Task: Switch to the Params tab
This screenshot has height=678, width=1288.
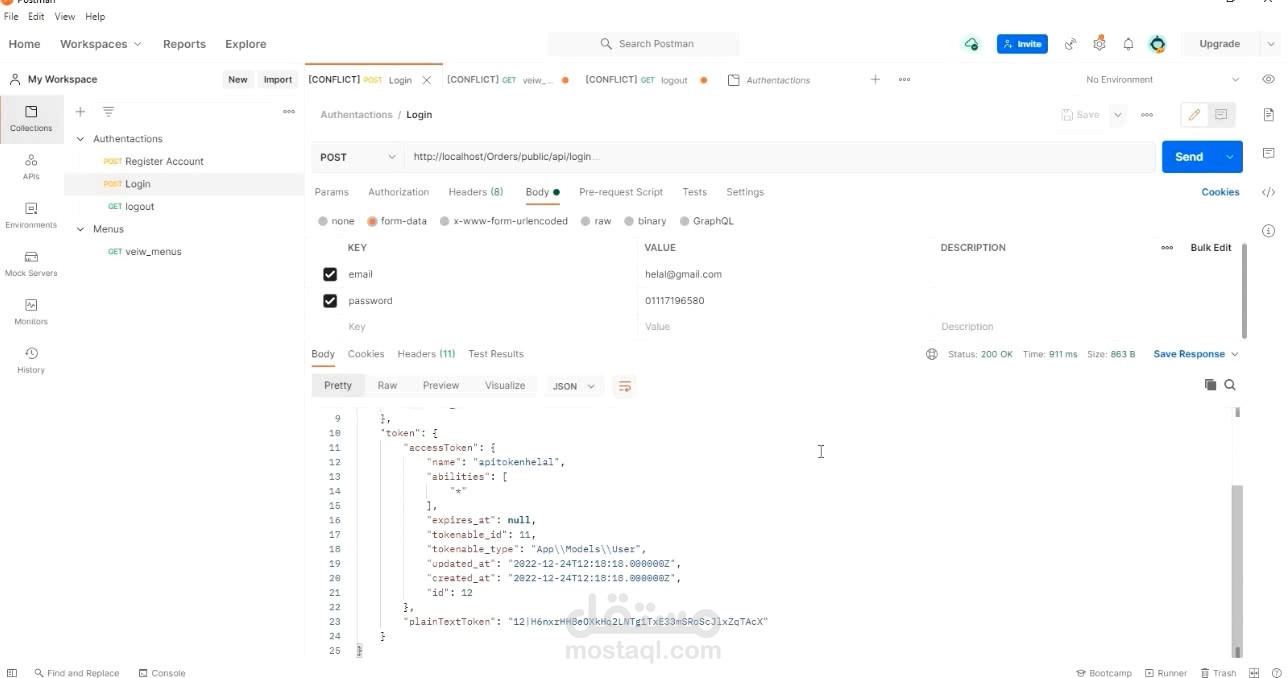Action: (x=331, y=192)
